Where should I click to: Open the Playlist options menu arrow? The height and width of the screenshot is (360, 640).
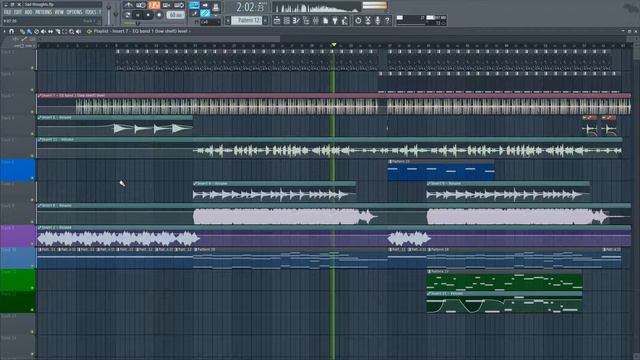point(4,31)
